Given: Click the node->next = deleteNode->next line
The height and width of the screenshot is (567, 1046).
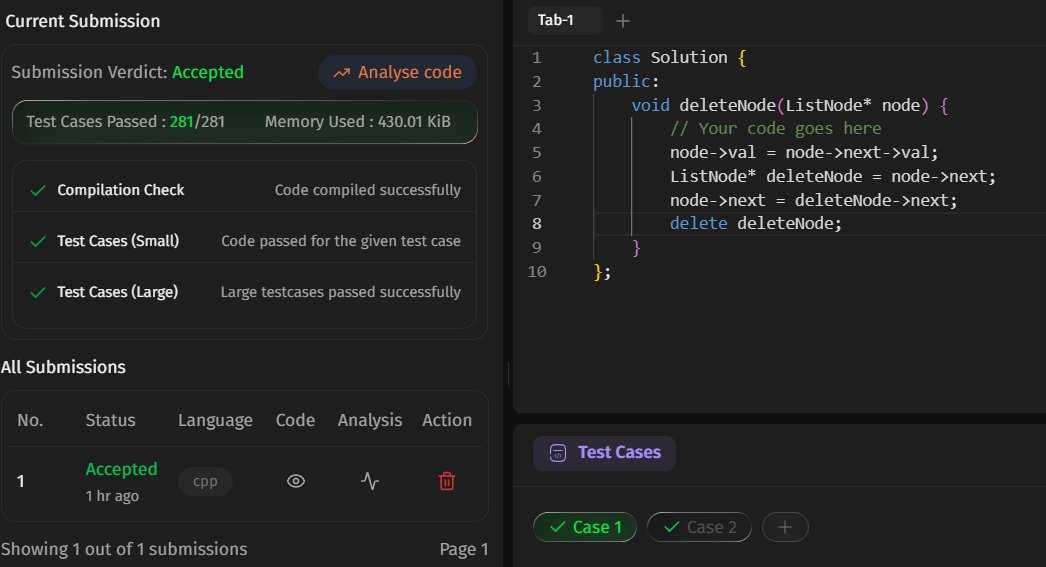Looking at the screenshot, I should click(813, 200).
